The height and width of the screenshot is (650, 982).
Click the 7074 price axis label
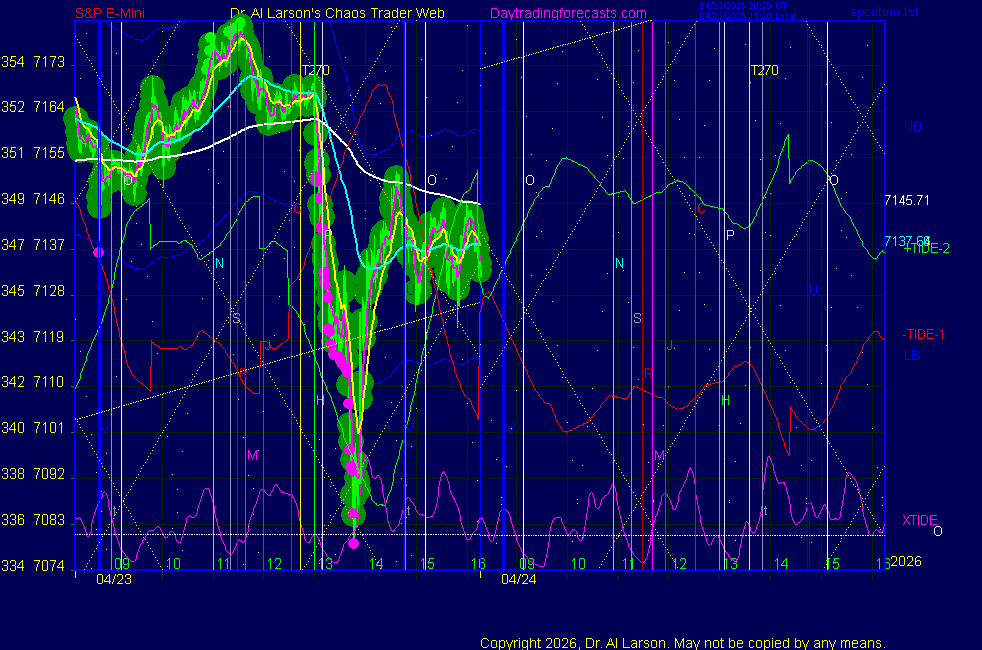click(48, 566)
